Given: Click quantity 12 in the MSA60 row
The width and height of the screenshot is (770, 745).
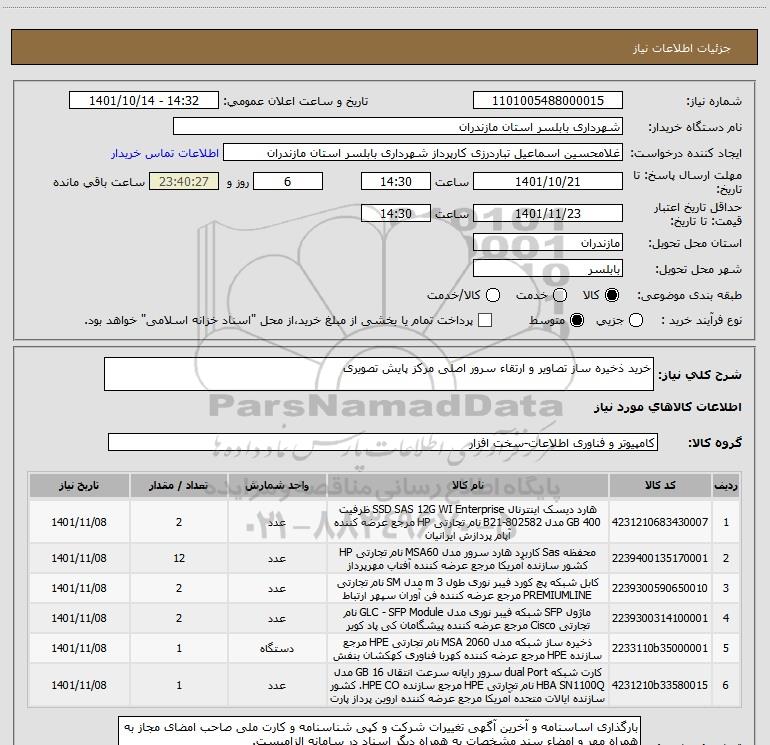Looking at the screenshot, I should [x=179, y=558].
